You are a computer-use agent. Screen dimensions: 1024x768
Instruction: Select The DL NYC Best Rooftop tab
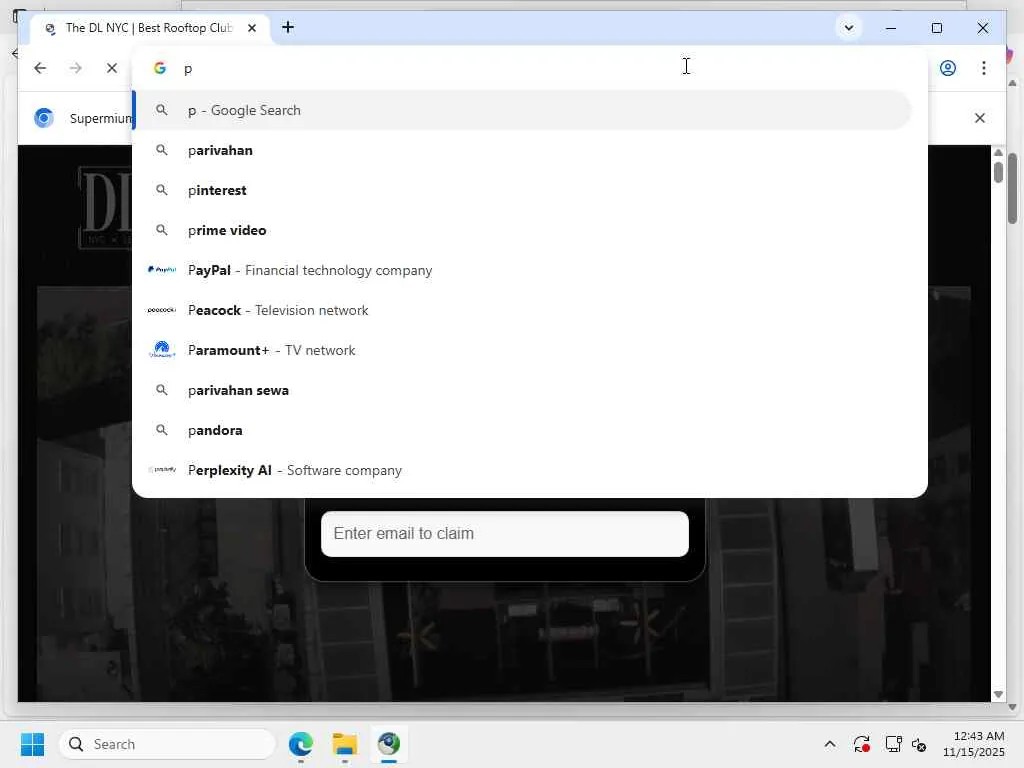coord(150,28)
